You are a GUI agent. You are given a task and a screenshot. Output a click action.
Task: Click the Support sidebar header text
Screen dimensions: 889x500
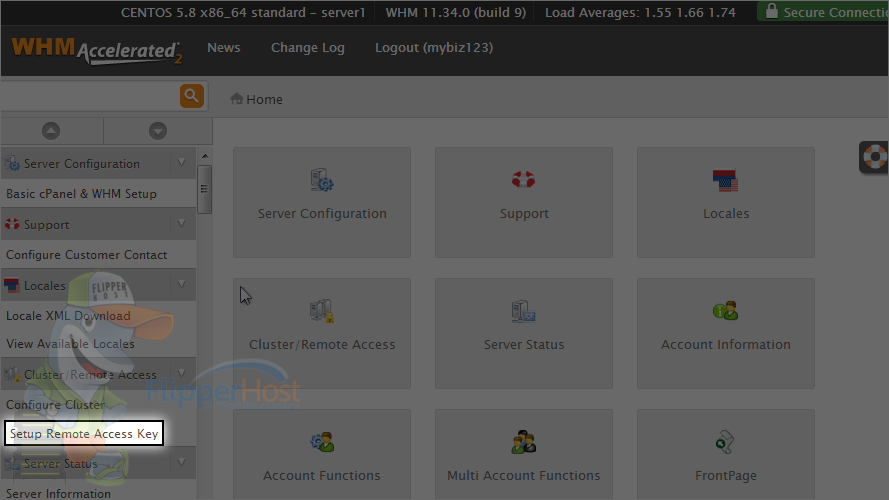[46, 224]
